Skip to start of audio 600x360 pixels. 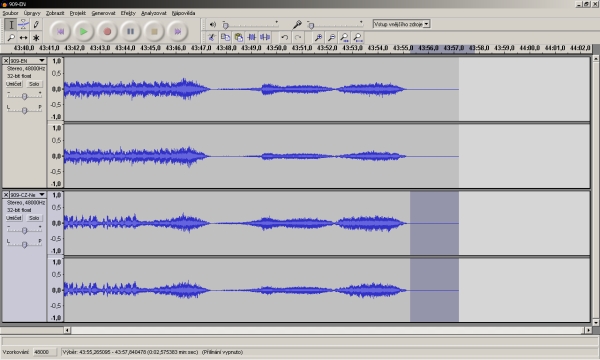tap(60, 31)
